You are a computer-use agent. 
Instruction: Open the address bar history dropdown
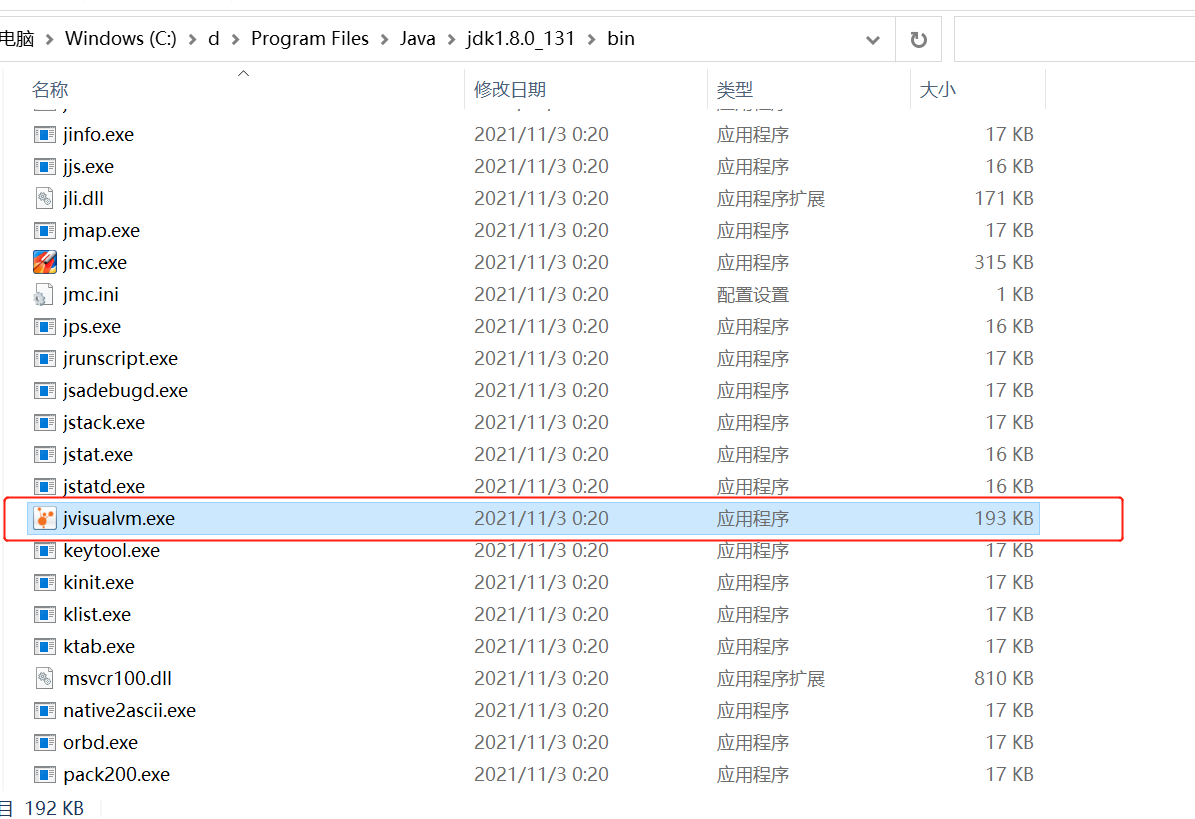pos(873,40)
